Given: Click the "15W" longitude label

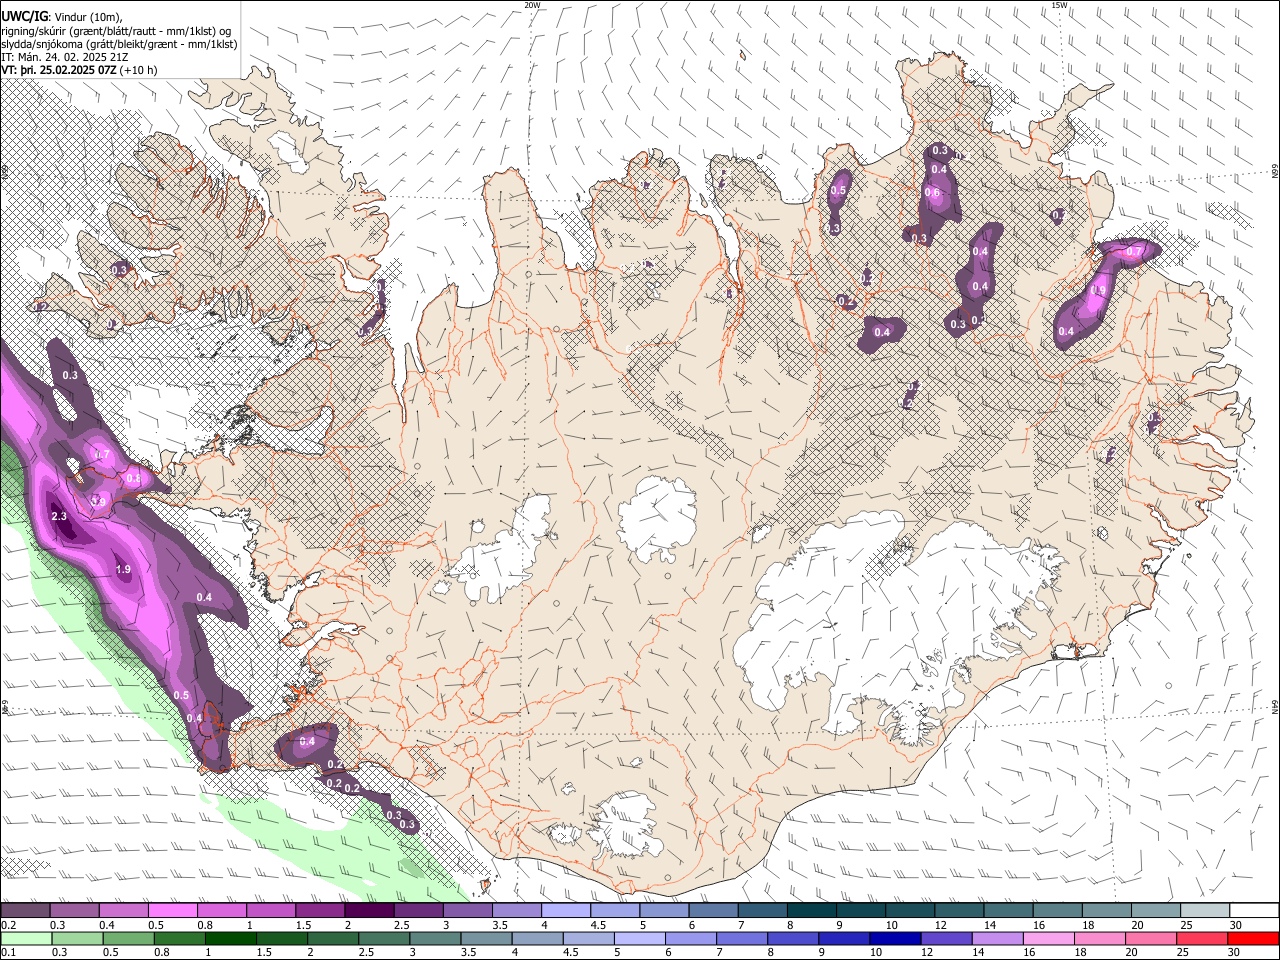Looking at the screenshot, I should pyautogui.click(x=1059, y=5).
